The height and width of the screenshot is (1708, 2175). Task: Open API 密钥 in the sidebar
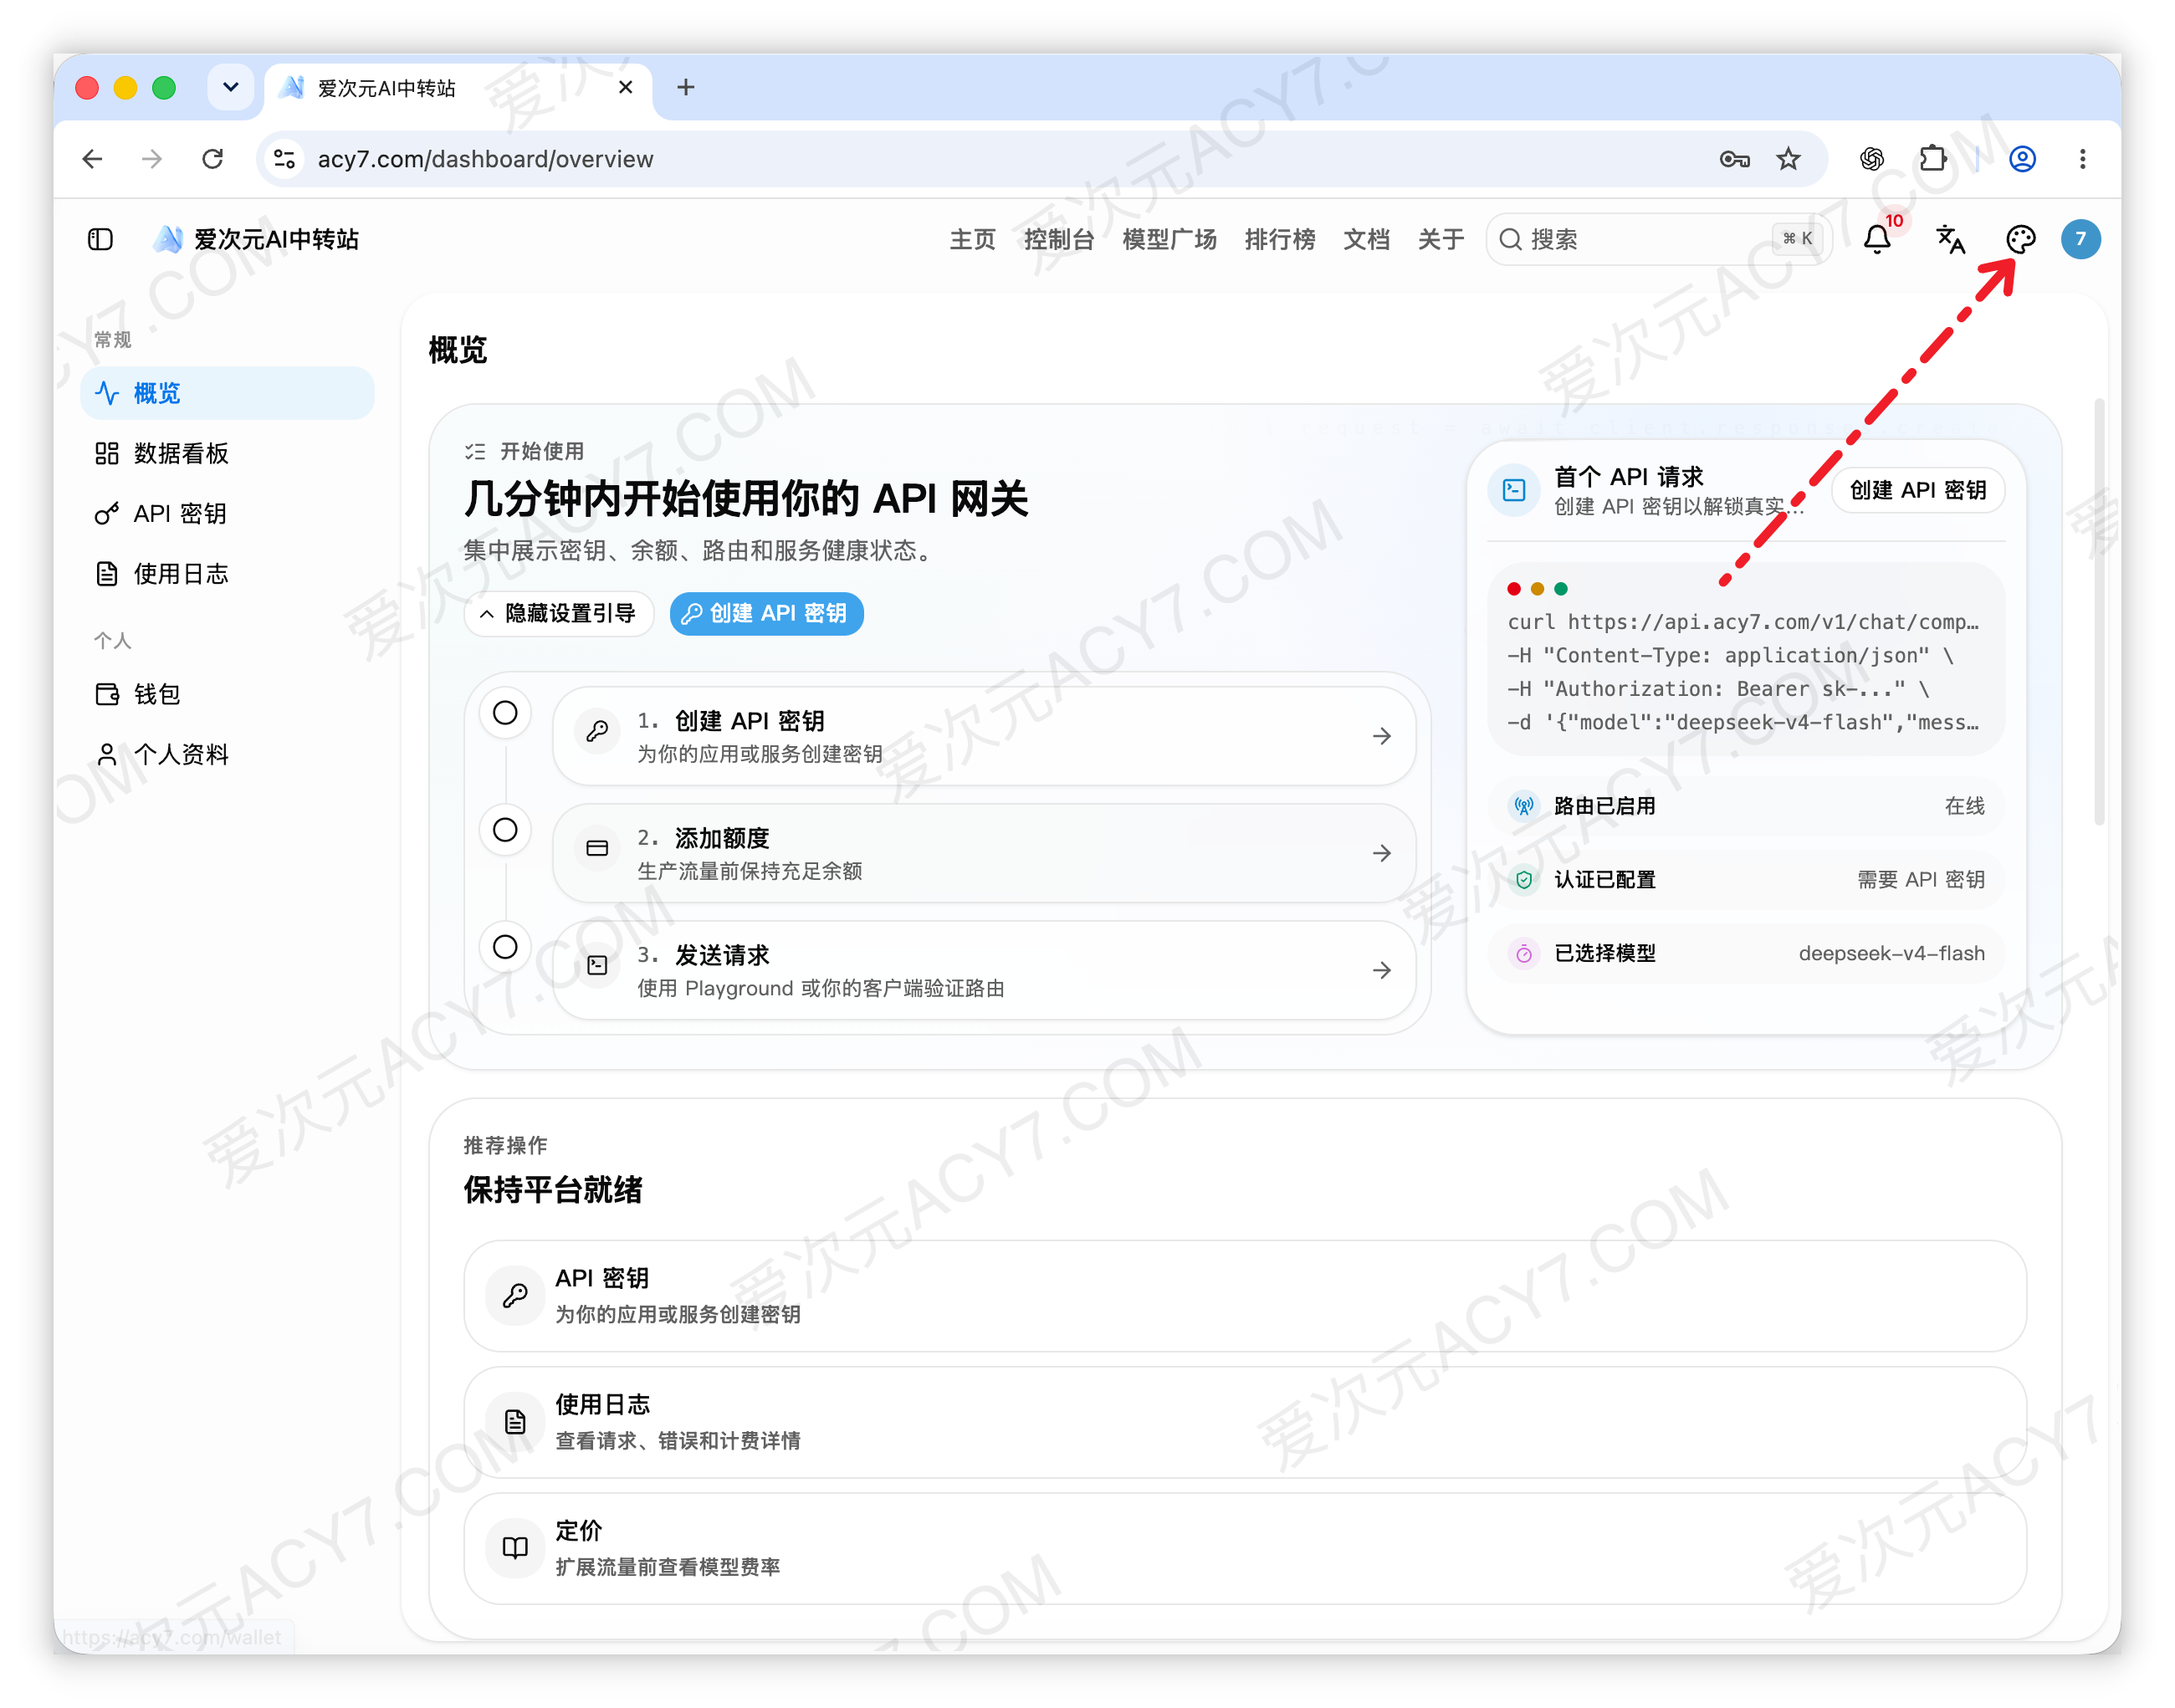(228, 513)
